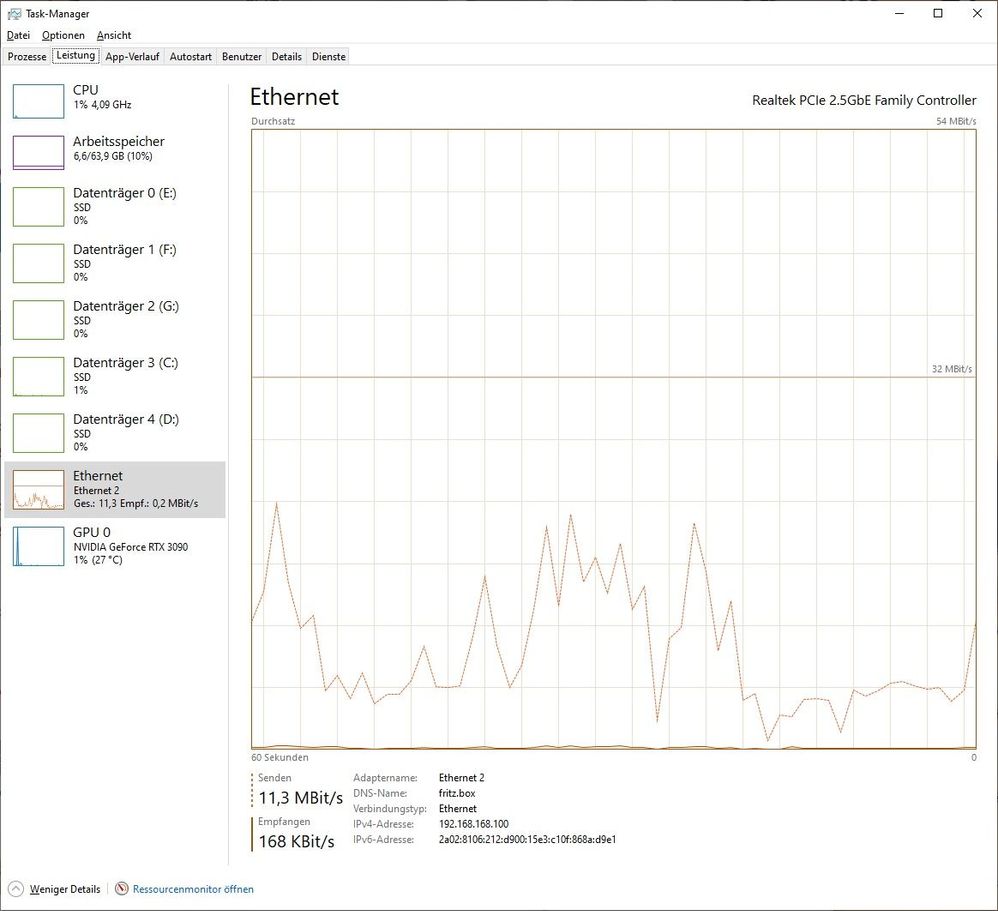Click the Adaptername value Ethernet 2
Viewport: 998px width, 911px height.
pos(461,778)
